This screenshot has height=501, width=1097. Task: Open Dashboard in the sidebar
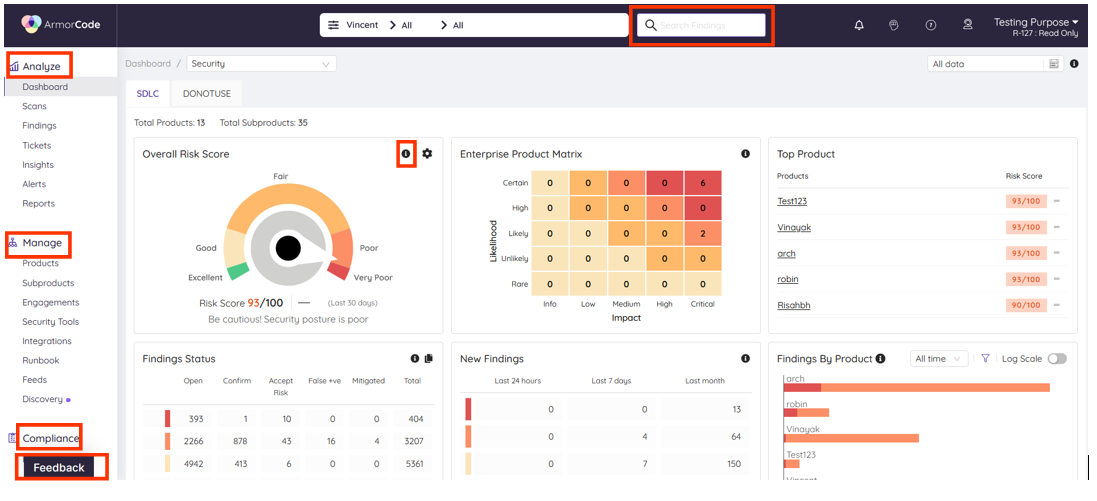(45, 87)
